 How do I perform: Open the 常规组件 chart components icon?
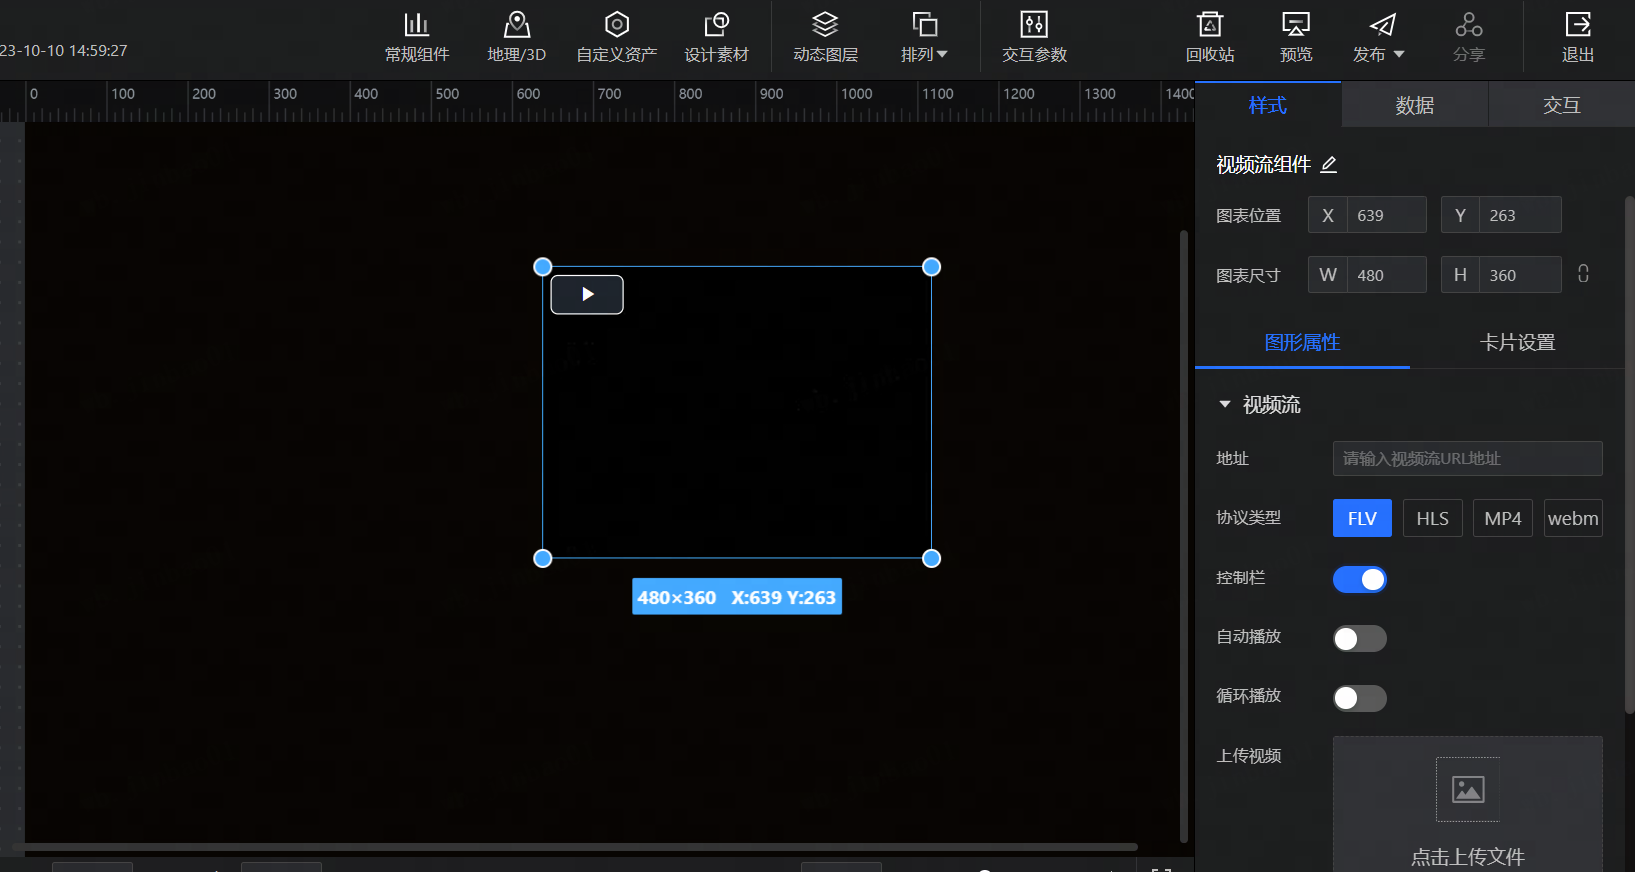point(417,37)
